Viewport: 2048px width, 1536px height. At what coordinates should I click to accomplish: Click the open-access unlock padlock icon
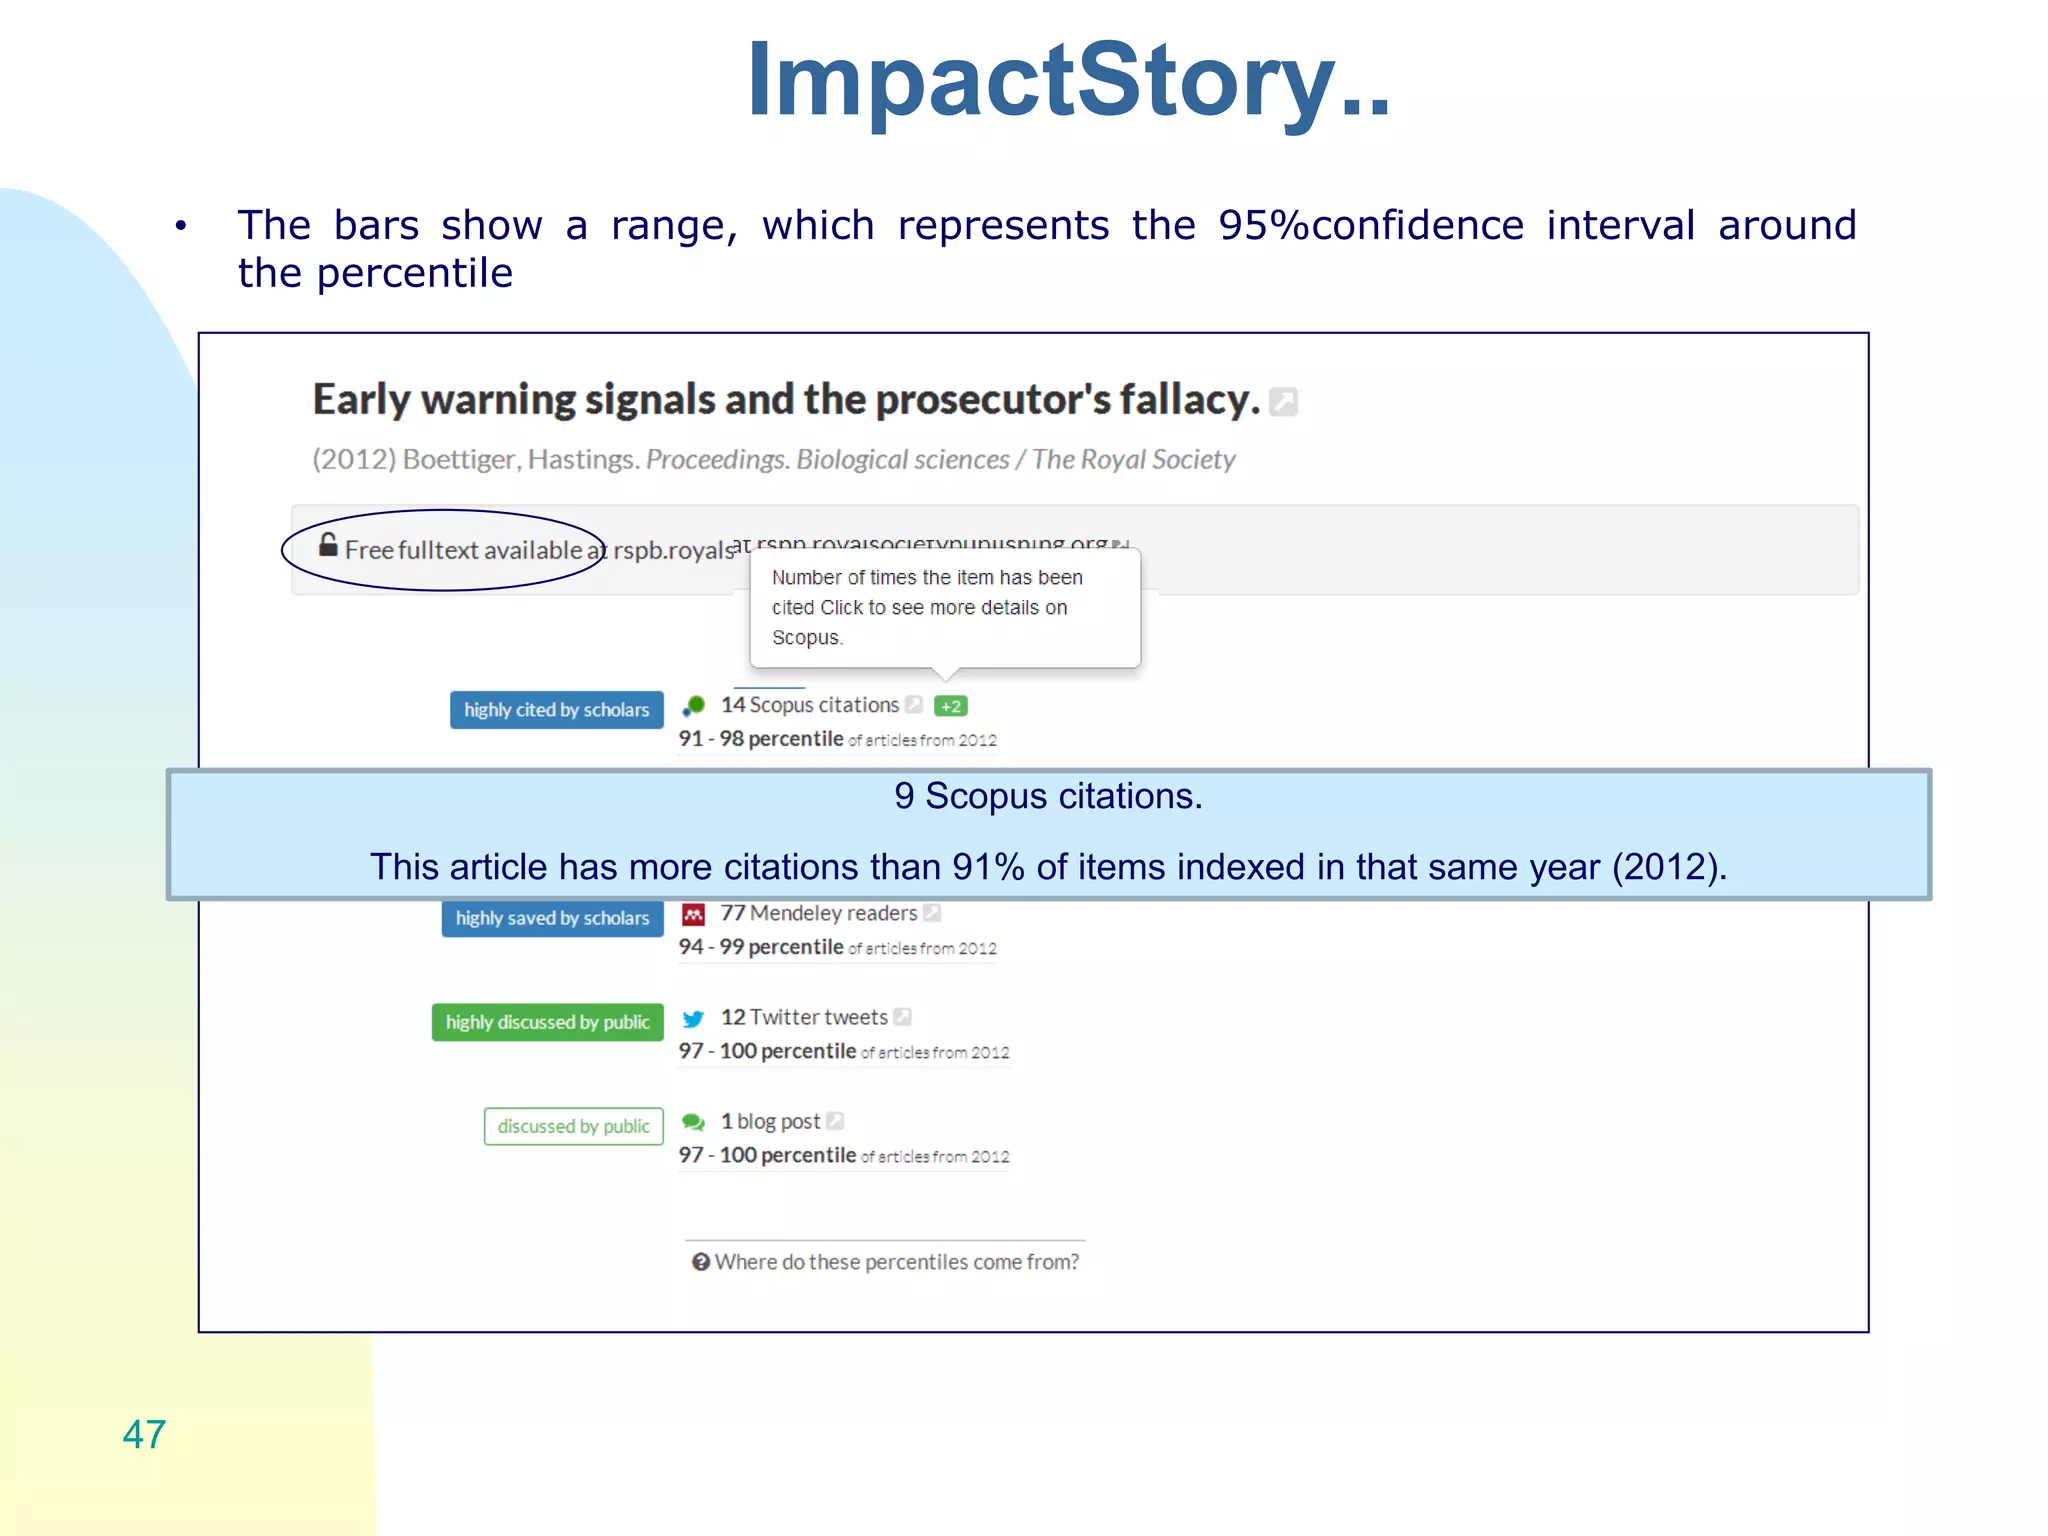coord(328,545)
